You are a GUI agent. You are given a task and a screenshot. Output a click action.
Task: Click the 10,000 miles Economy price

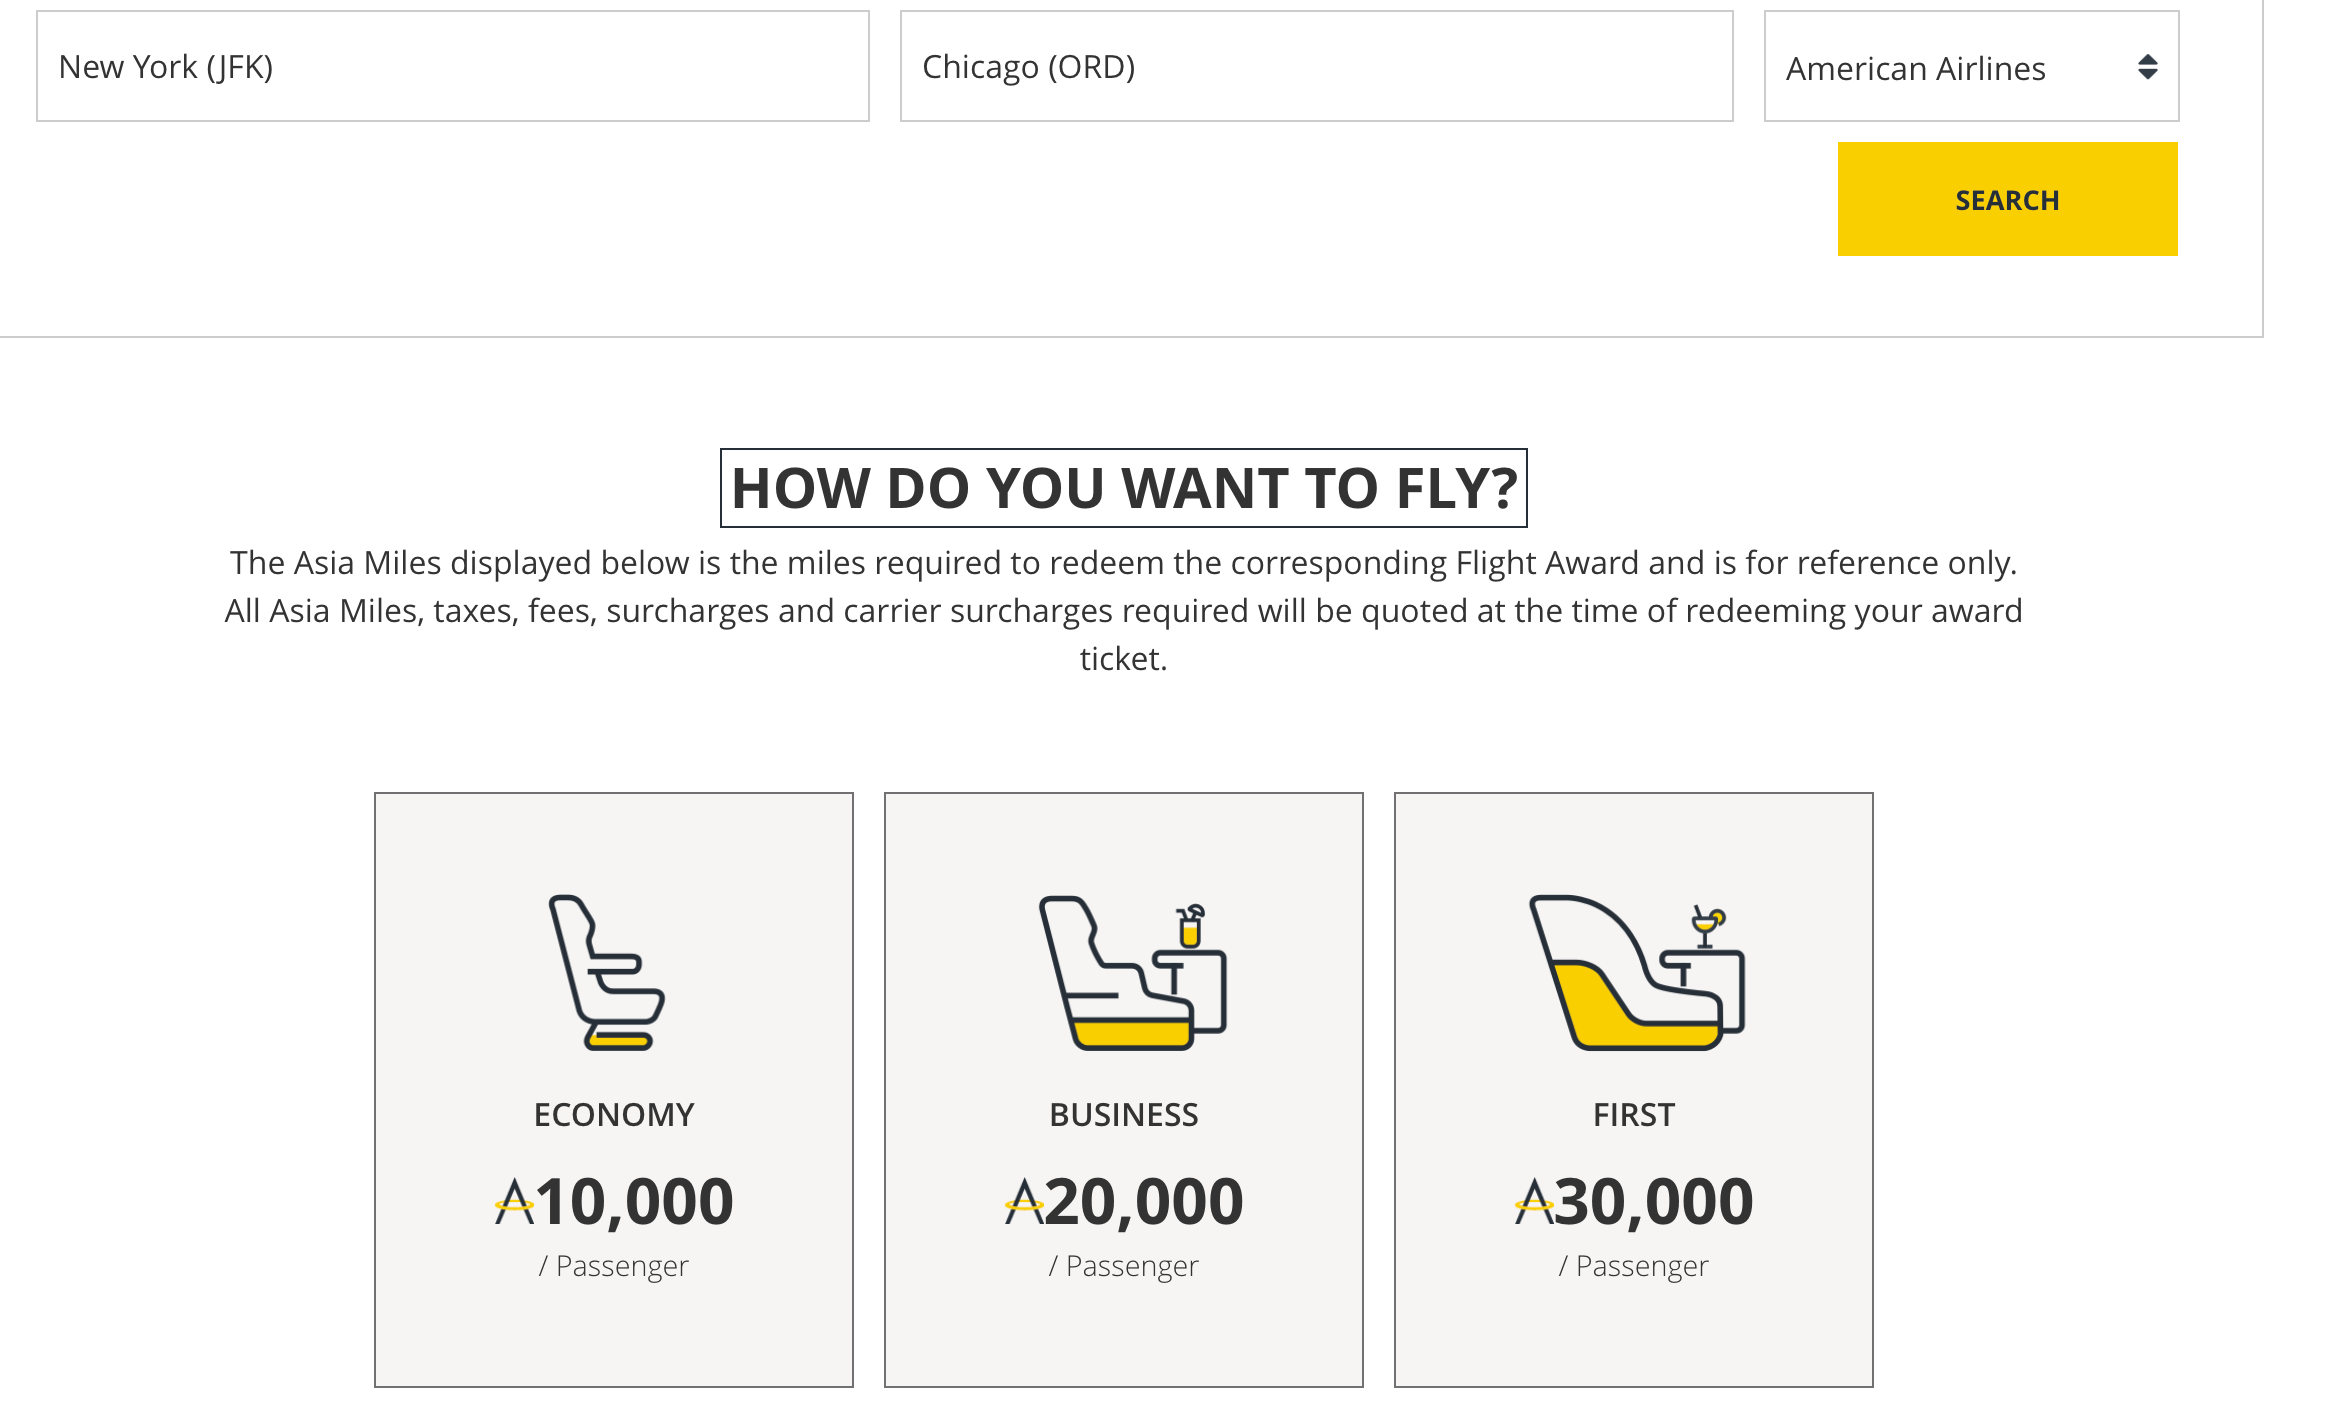click(x=635, y=1201)
